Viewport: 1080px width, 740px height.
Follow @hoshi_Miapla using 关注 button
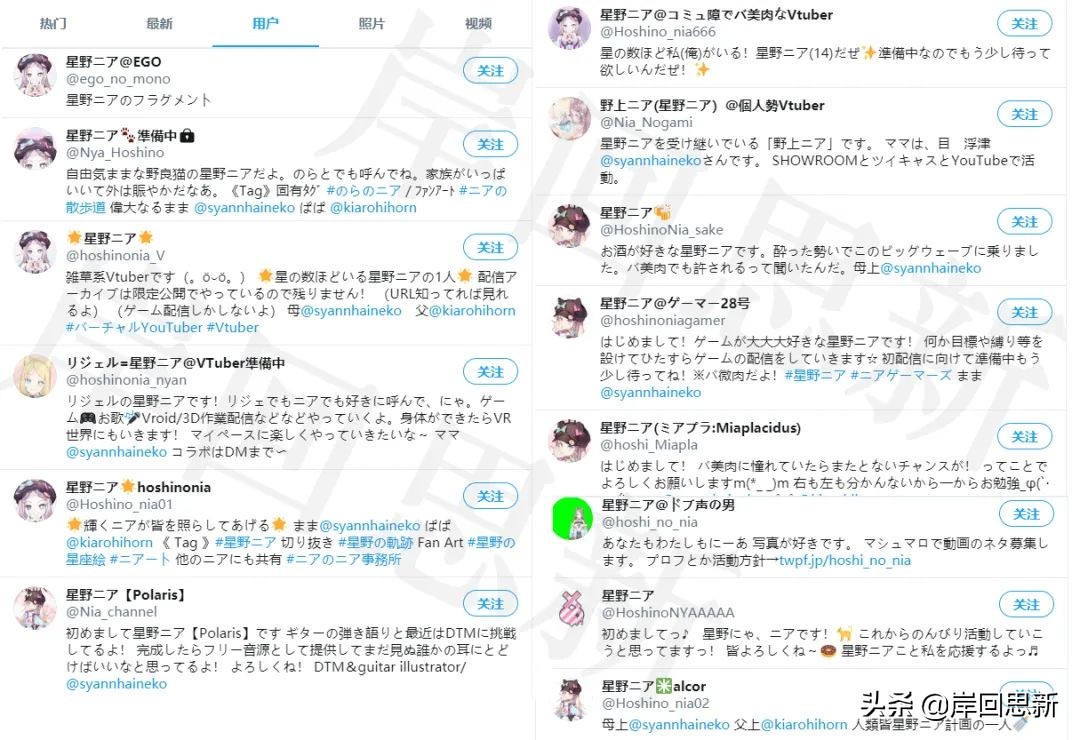click(1025, 437)
